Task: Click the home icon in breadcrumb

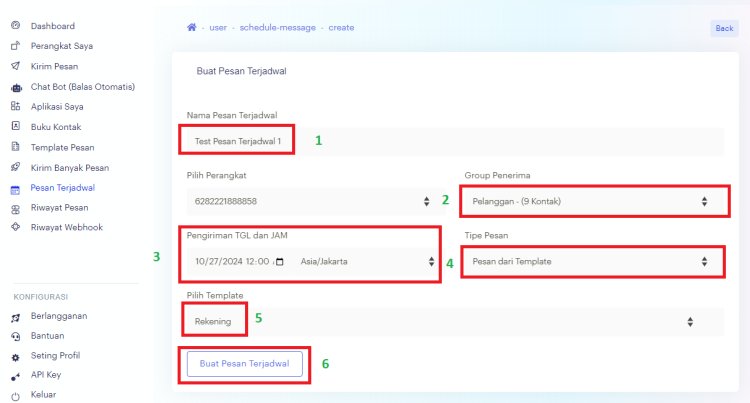Action: point(191,27)
